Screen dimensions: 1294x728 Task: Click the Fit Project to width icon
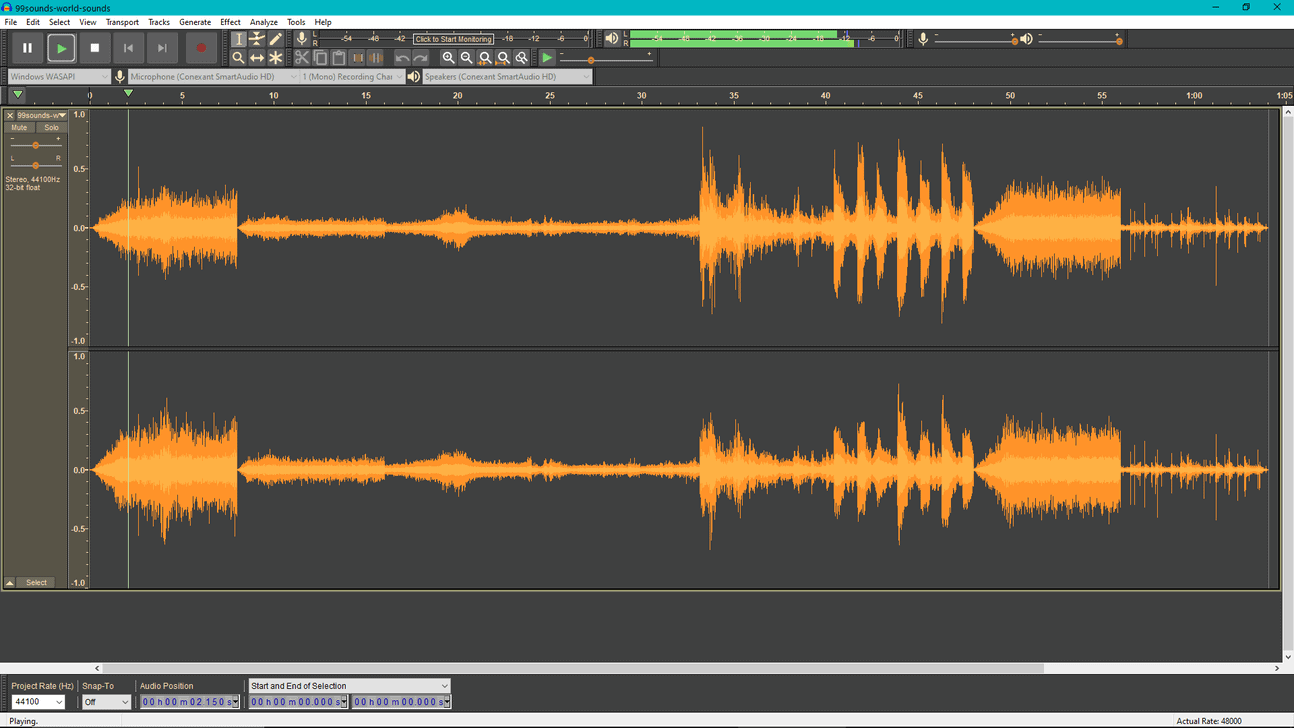point(503,58)
